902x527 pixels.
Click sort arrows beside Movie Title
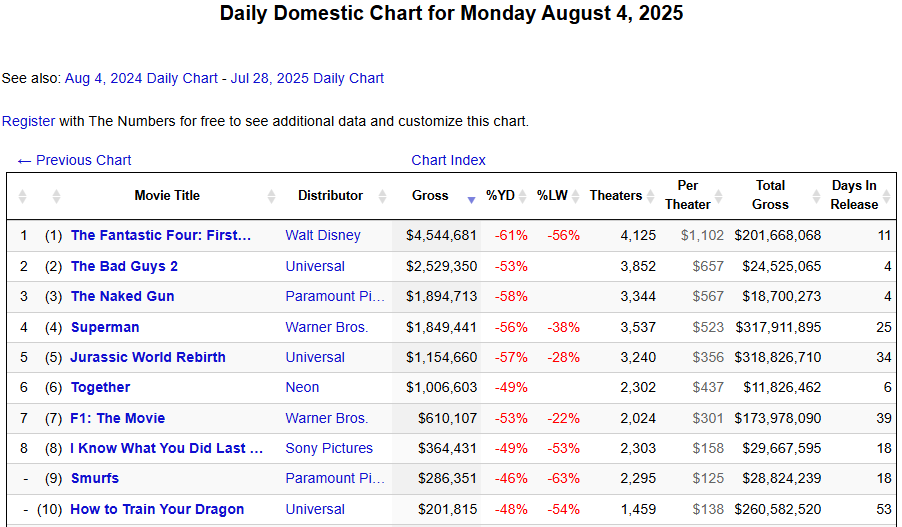(x=272, y=196)
